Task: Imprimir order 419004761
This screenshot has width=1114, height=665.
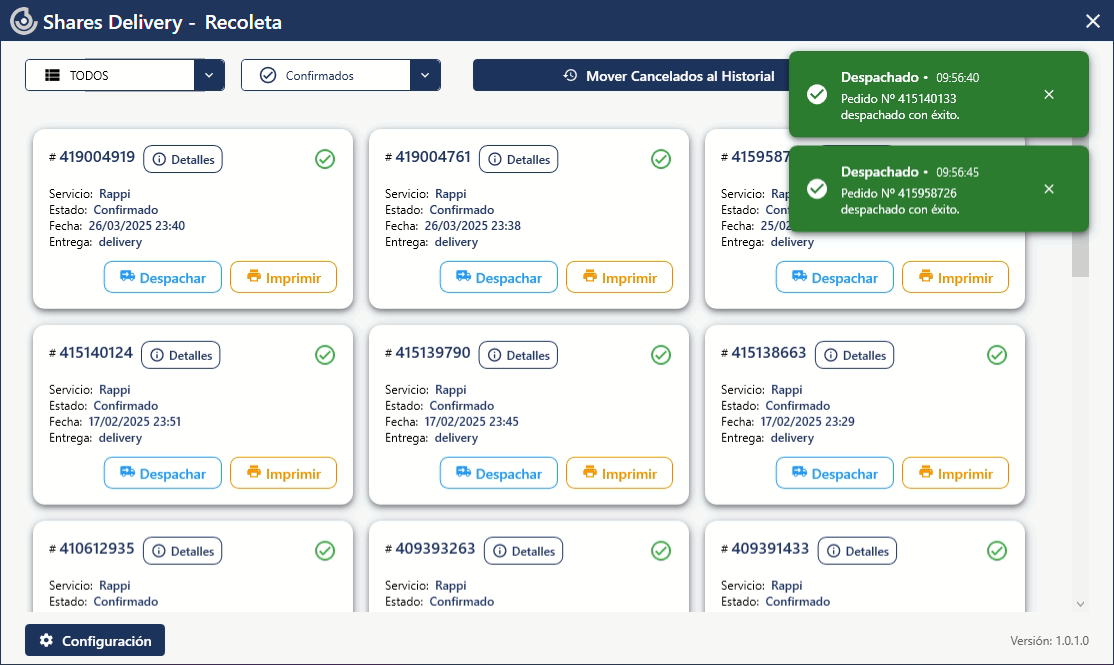Action: 620,277
